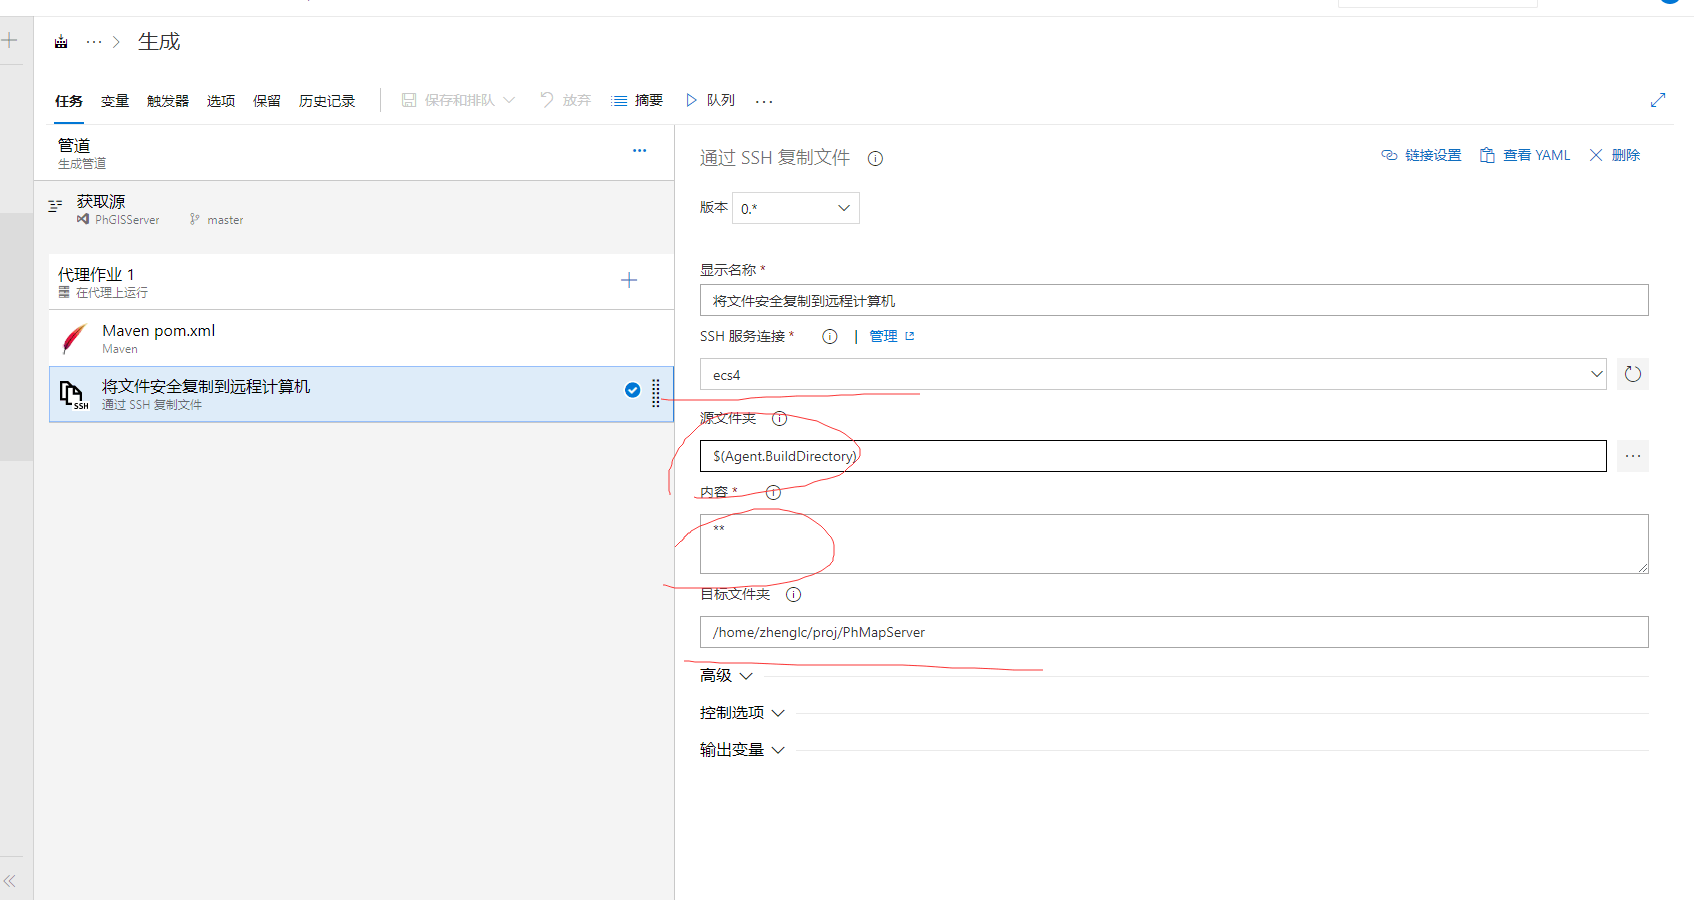Expand the 输出变量 section
Viewport: 1694px width, 900px height.
(742, 750)
